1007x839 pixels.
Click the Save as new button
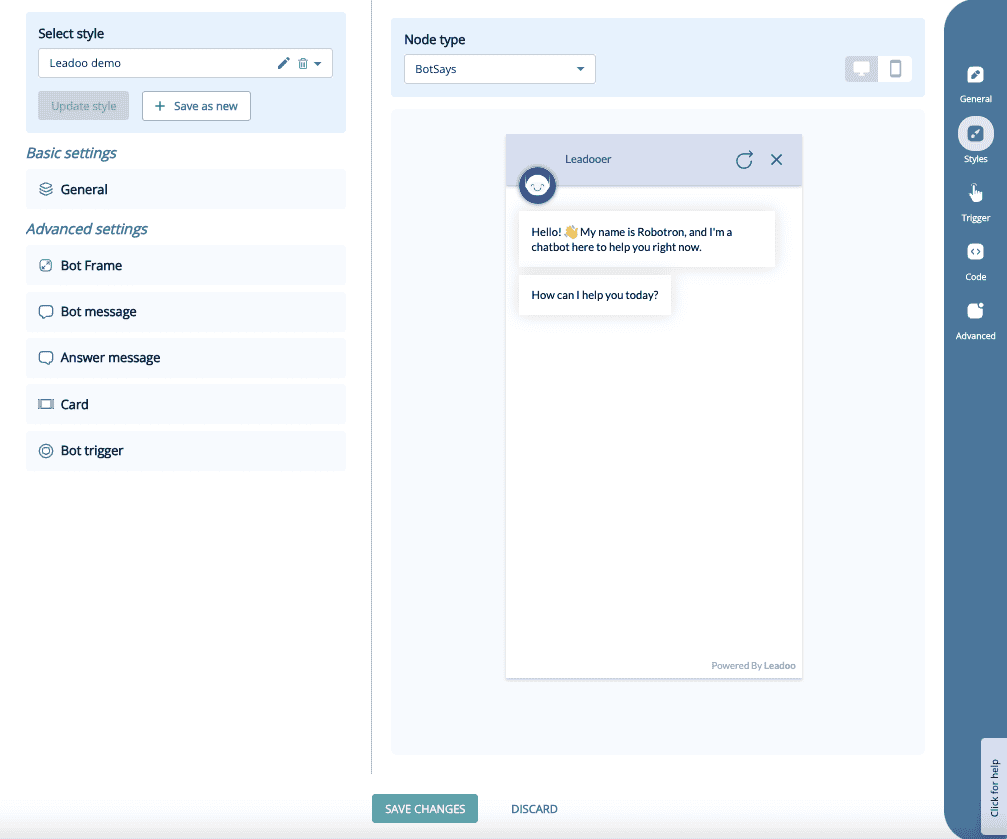[x=196, y=105]
